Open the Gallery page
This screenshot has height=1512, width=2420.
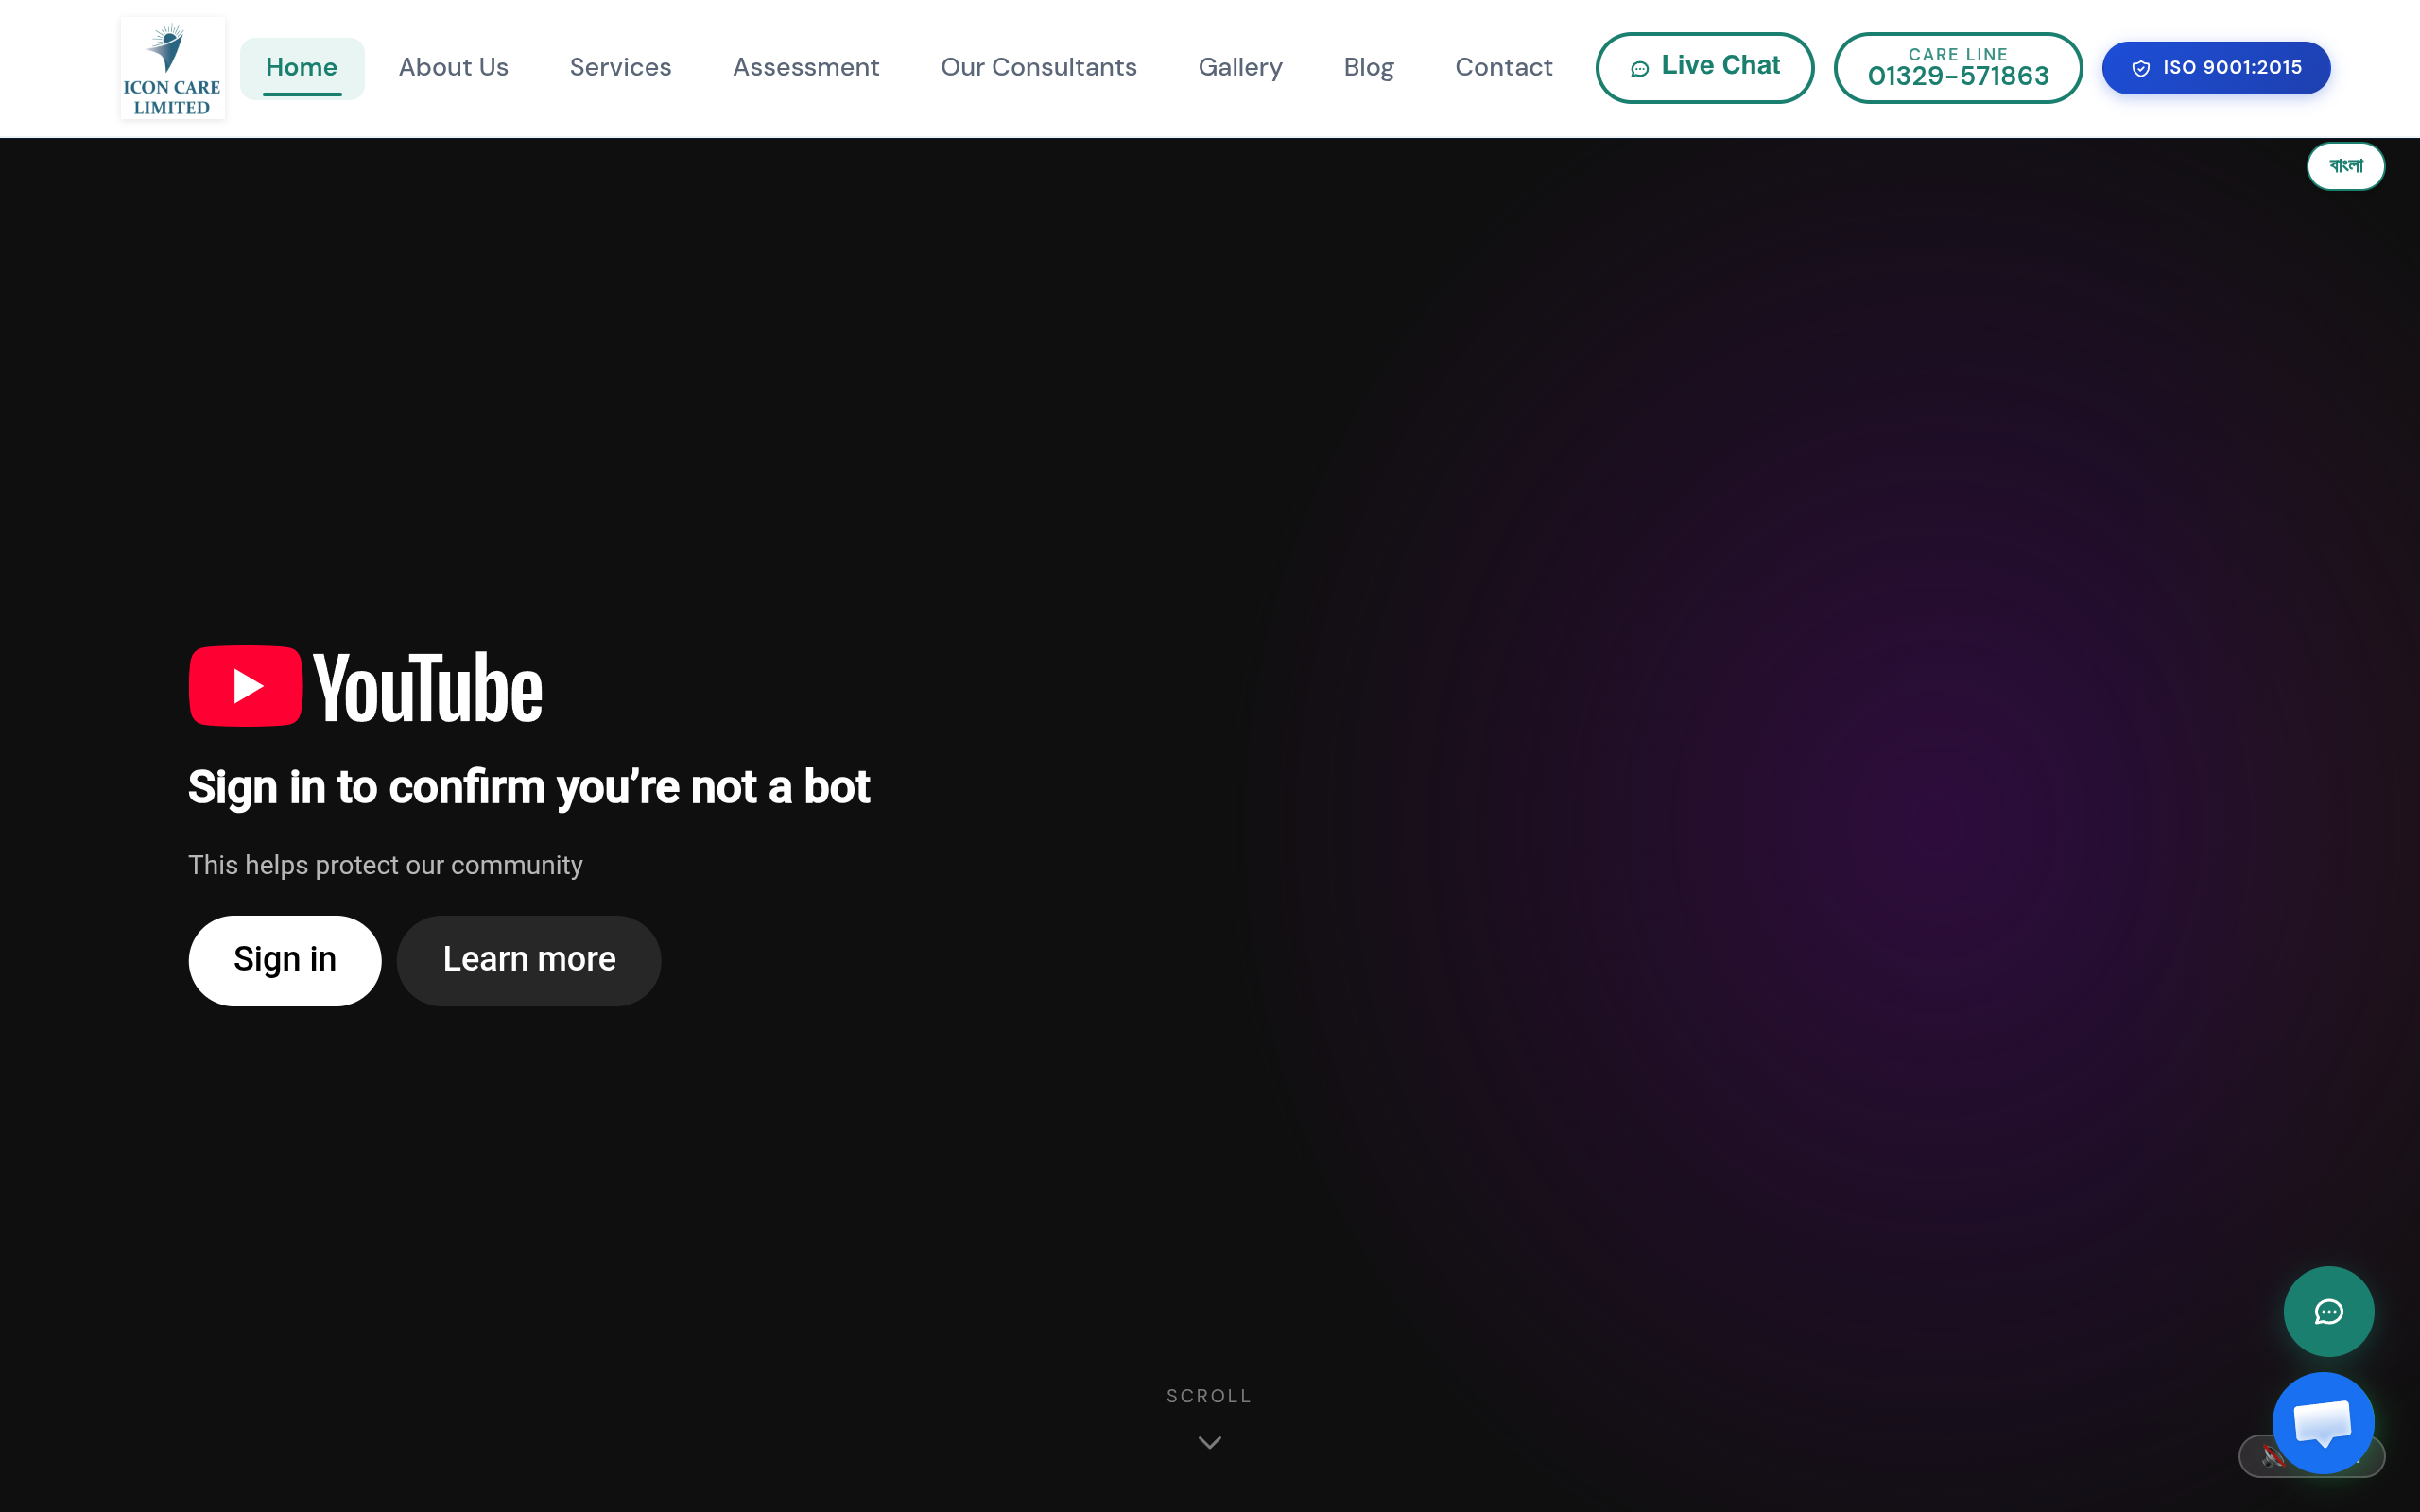pos(1240,68)
